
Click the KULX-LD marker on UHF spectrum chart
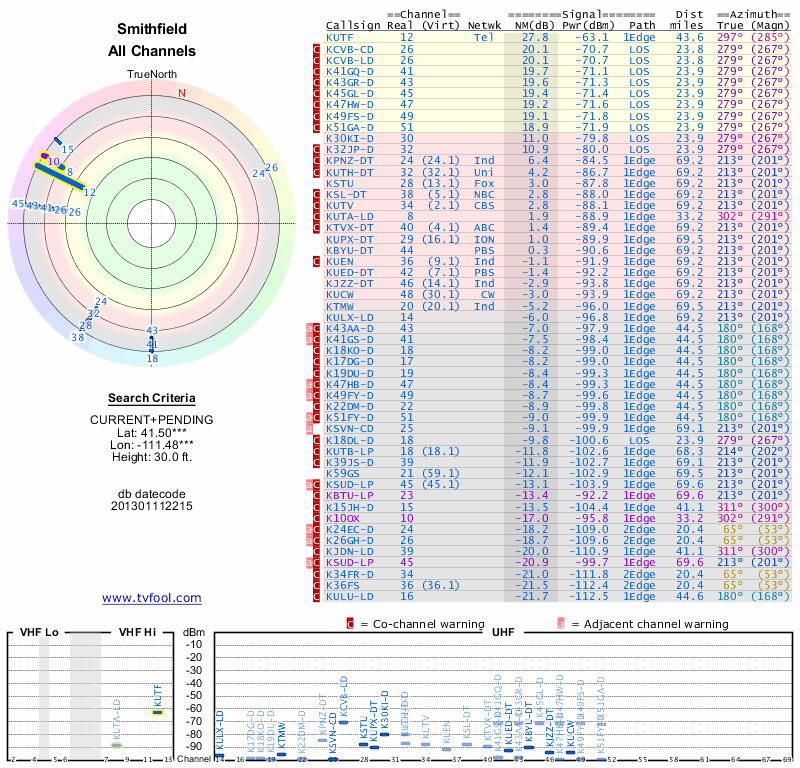[x=219, y=755]
